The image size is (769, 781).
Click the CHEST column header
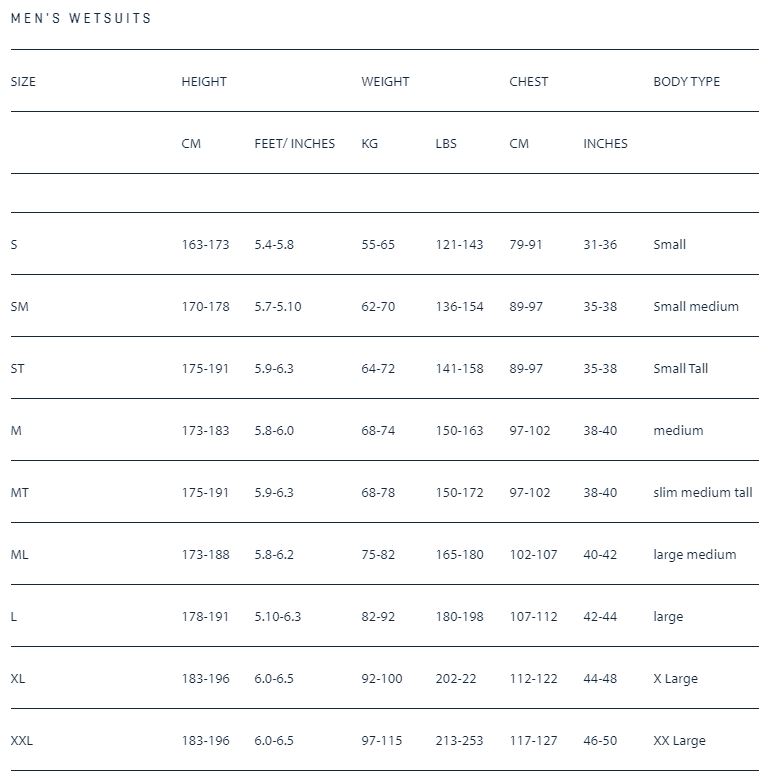tap(528, 82)
